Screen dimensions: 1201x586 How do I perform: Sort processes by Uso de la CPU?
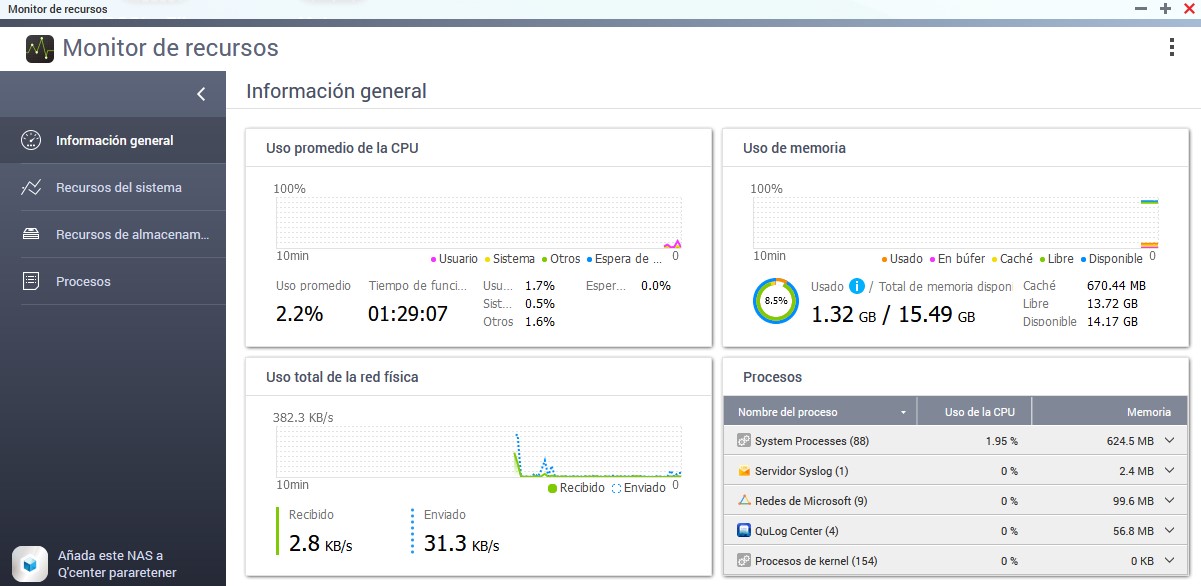click(x=979, y=412)
